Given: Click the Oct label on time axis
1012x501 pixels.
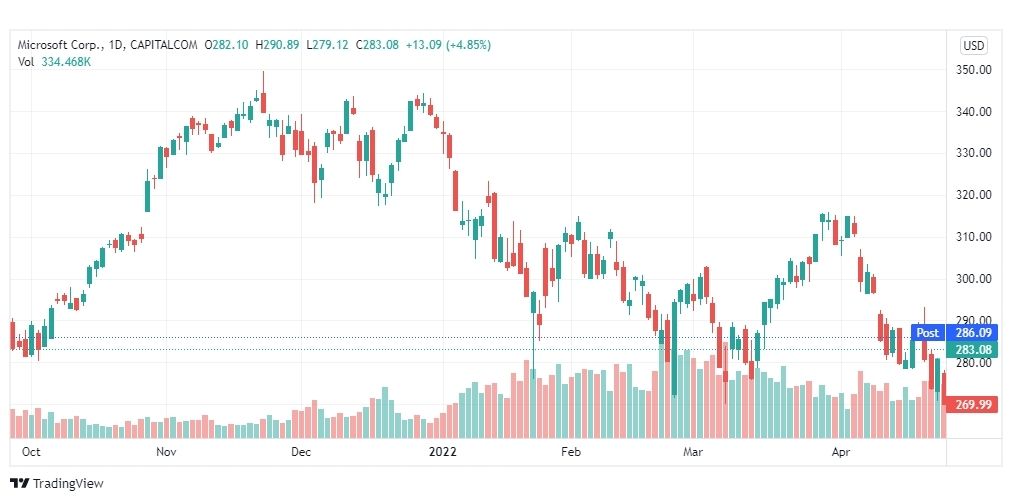Looking at the screenshot, I should point(31,452).
